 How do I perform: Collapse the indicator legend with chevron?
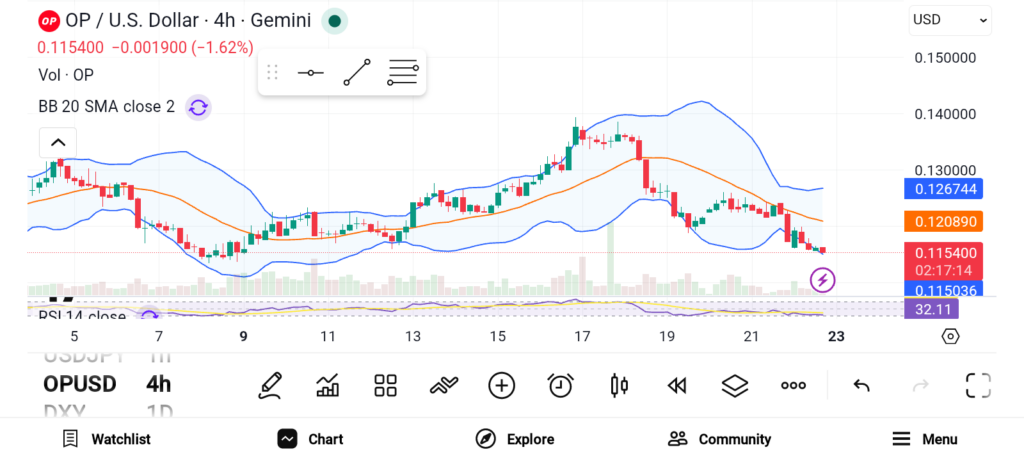pos(58,143)
